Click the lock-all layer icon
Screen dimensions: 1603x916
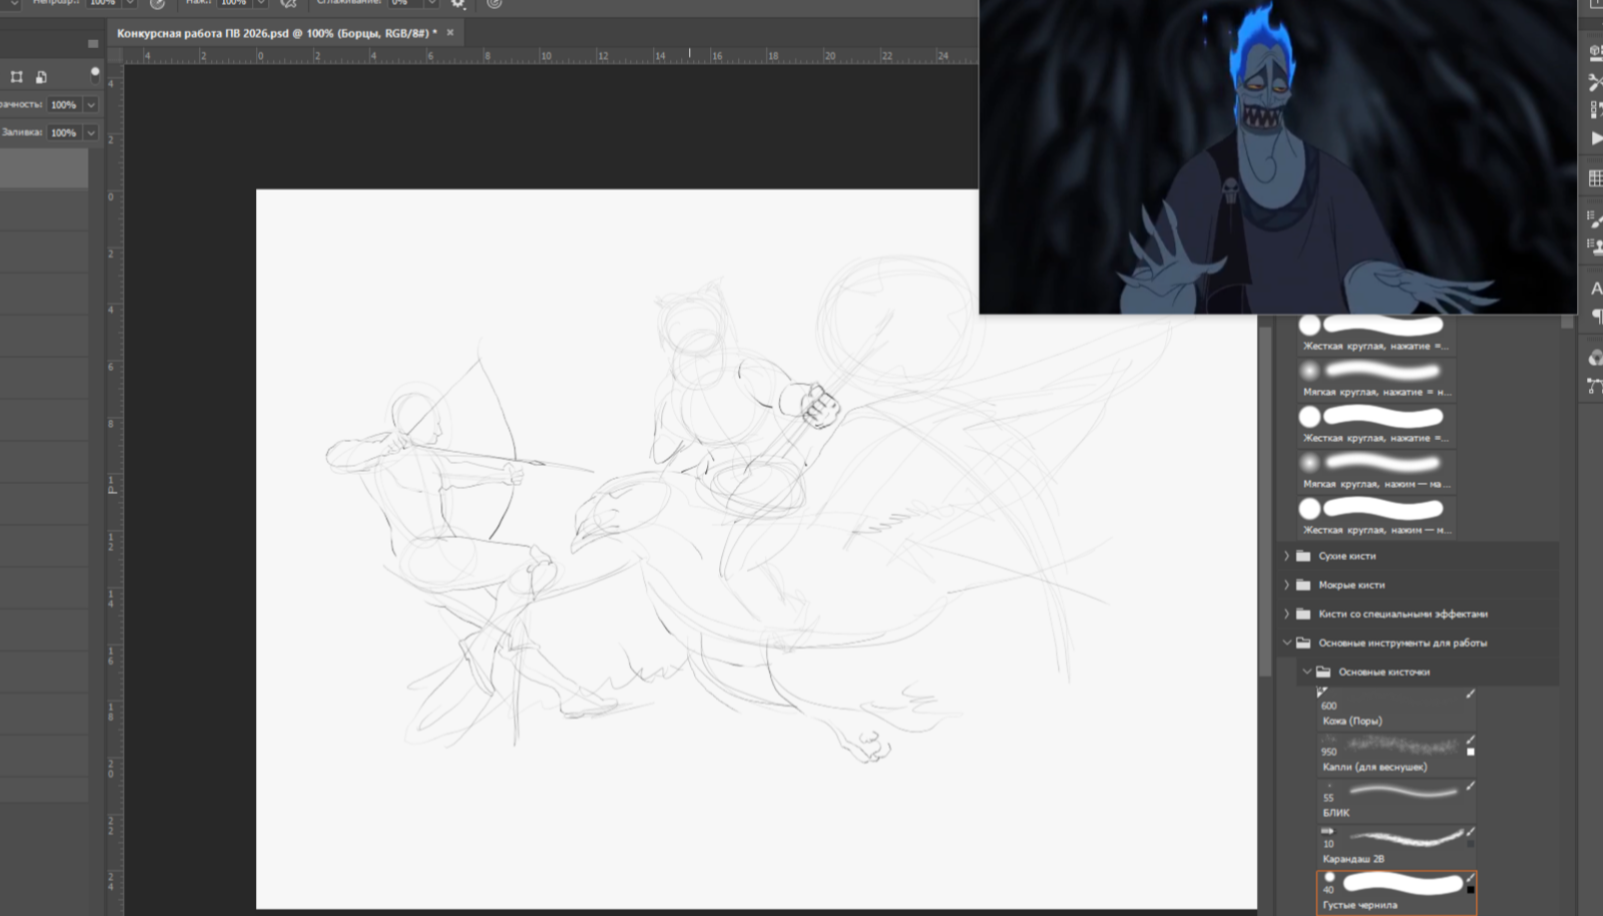[x=41, y=77]
